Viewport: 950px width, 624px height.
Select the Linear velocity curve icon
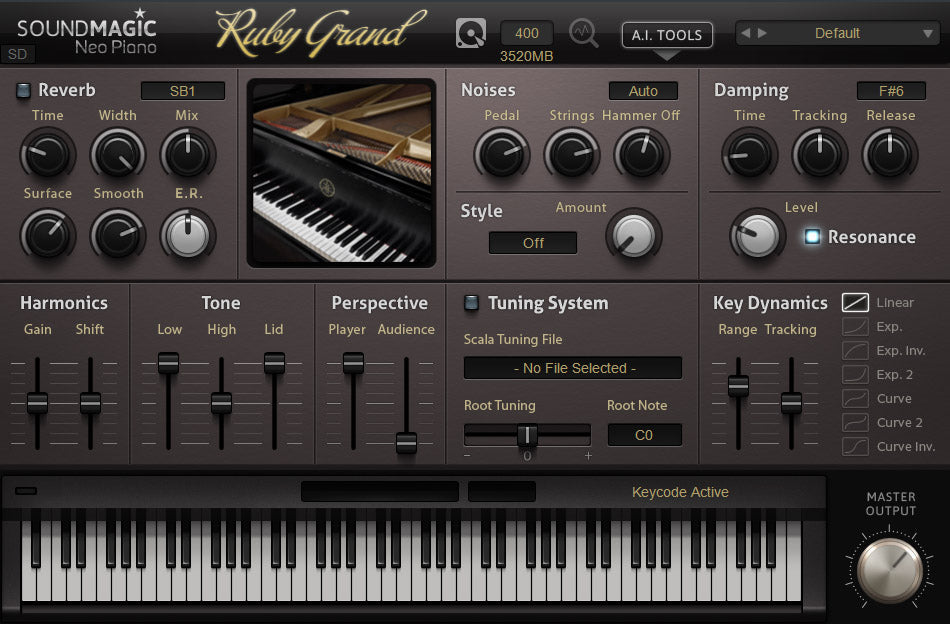pyautogui.click(x=855, y=302)
